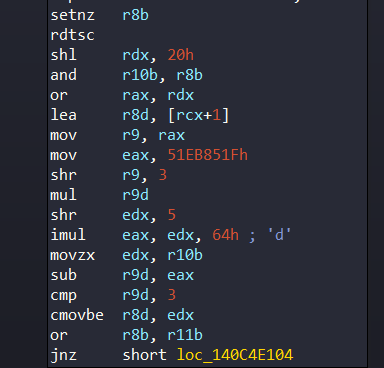Select the rdtsc instruction line
Viewport: 384px width, 368px height.
pyautogui.click(x=72, y=35)
